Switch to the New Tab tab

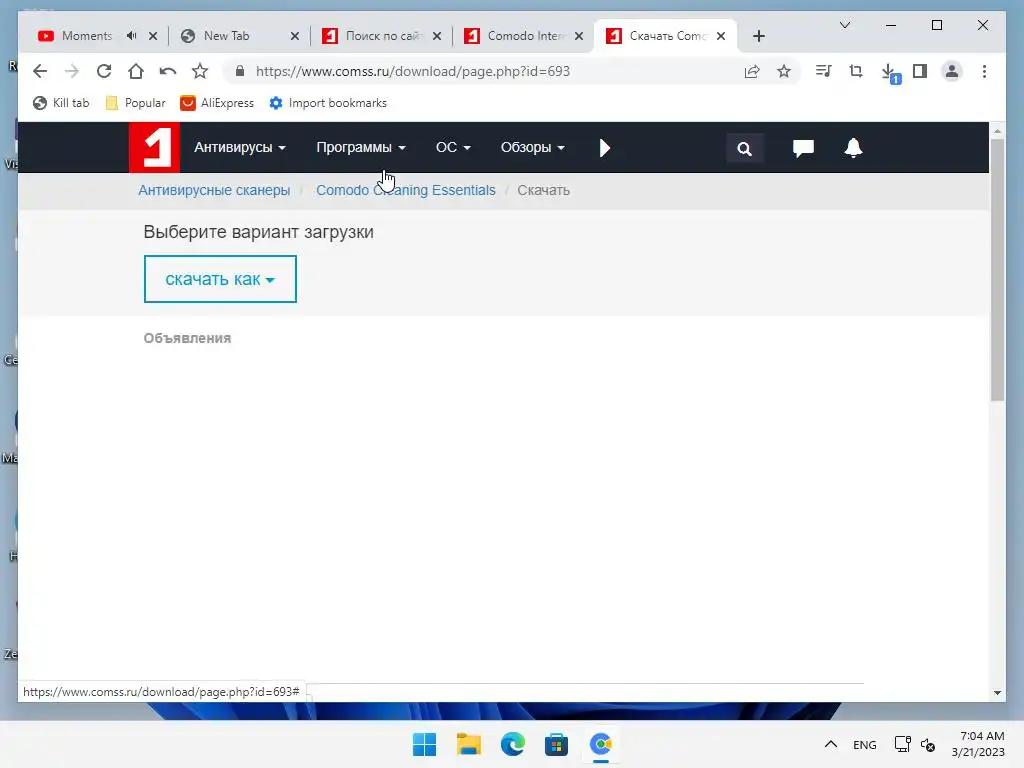click(x=229, y=36)
